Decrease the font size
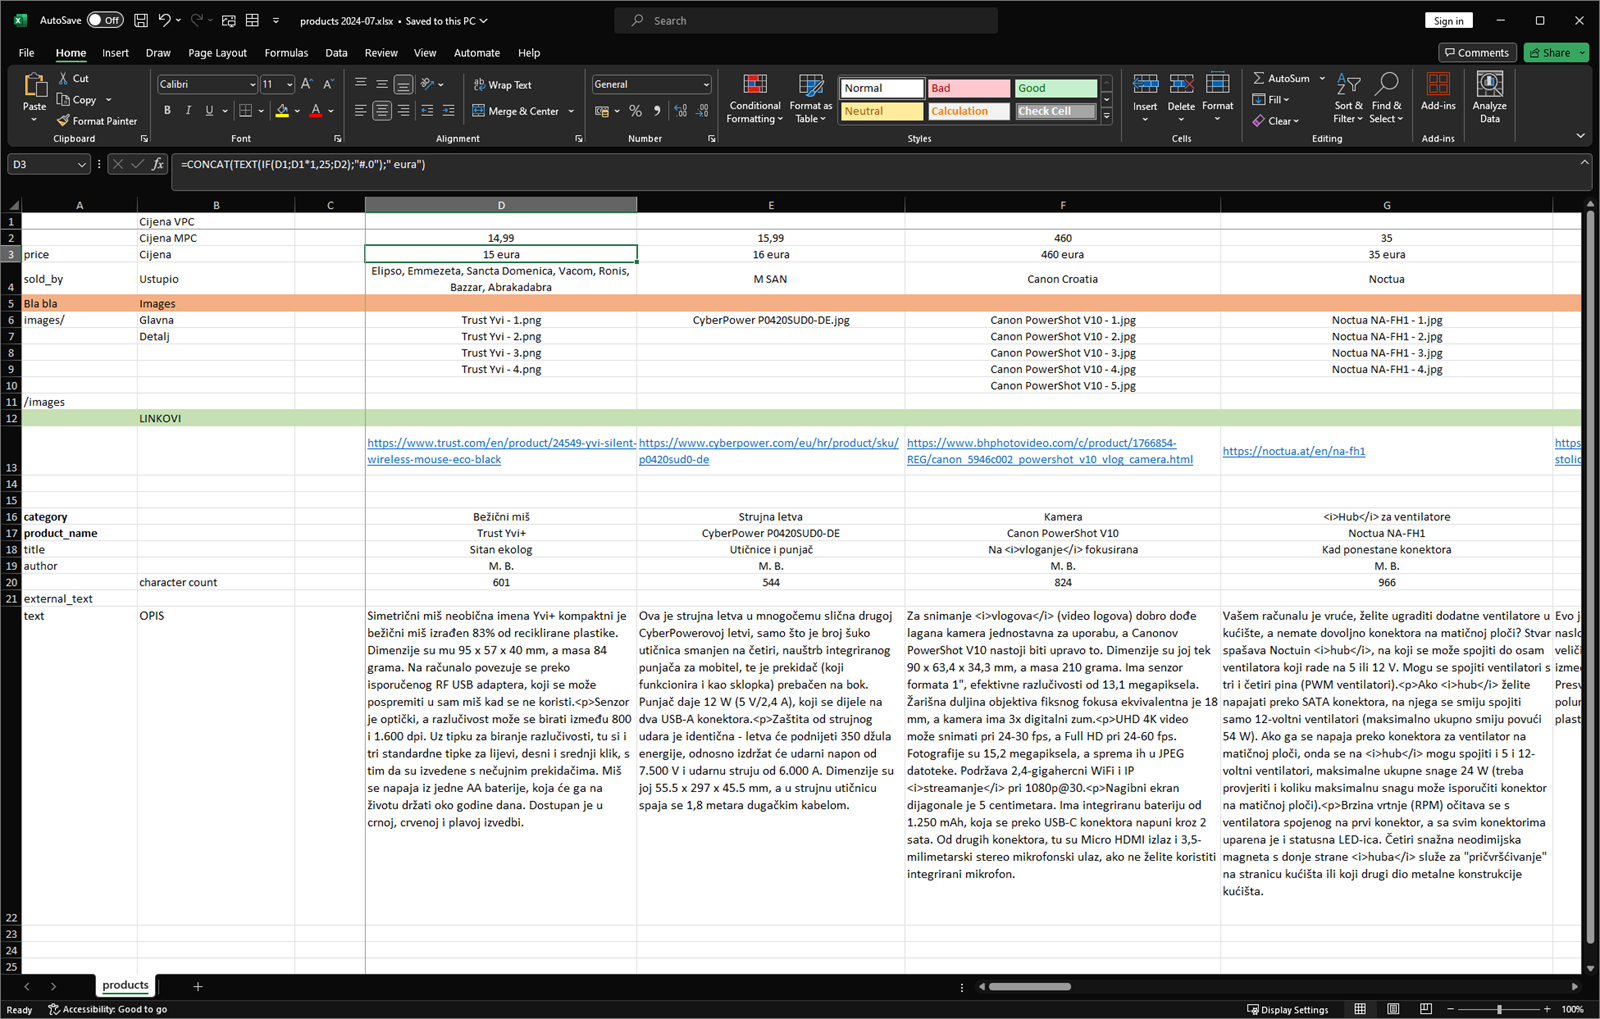The height and width of the screenshot is (1019, 1600). [328, 85]
